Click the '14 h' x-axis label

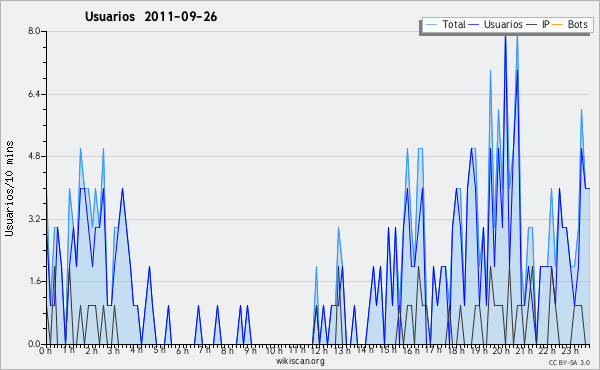pyautogui.click(x=365, y=351)
